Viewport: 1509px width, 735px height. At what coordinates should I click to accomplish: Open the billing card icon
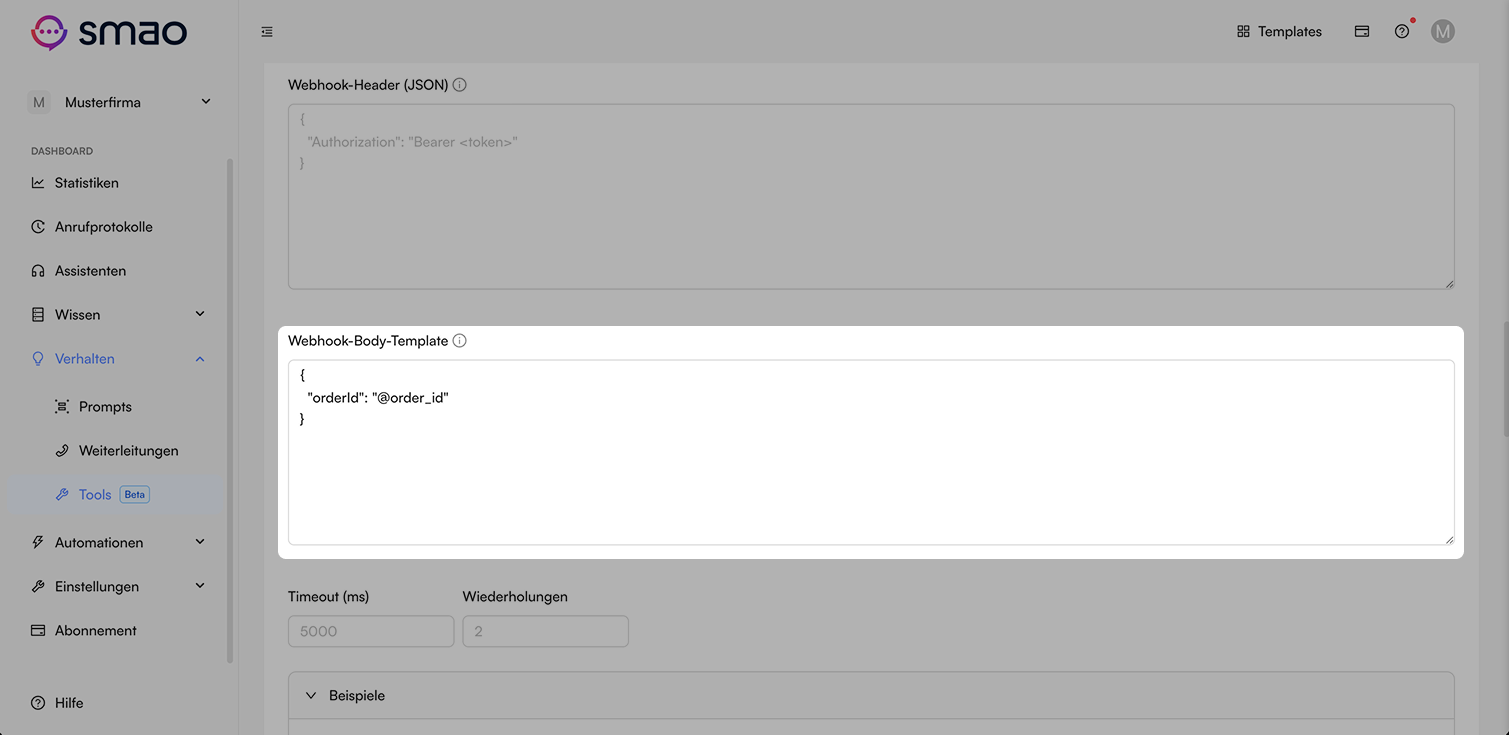[1362, 32]
